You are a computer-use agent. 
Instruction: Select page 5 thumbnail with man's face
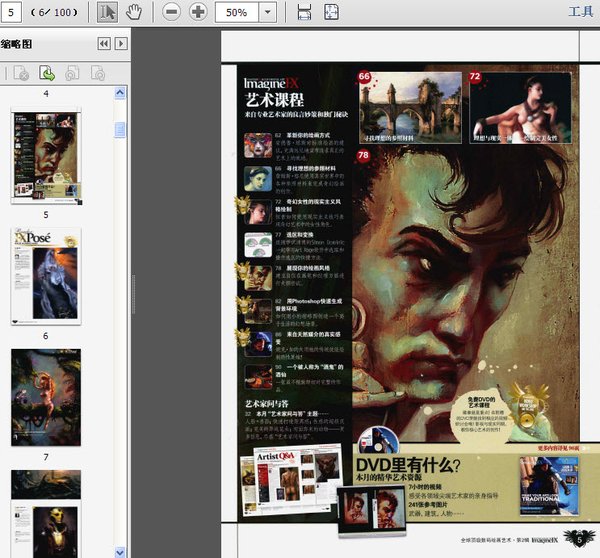pos(46,157)
